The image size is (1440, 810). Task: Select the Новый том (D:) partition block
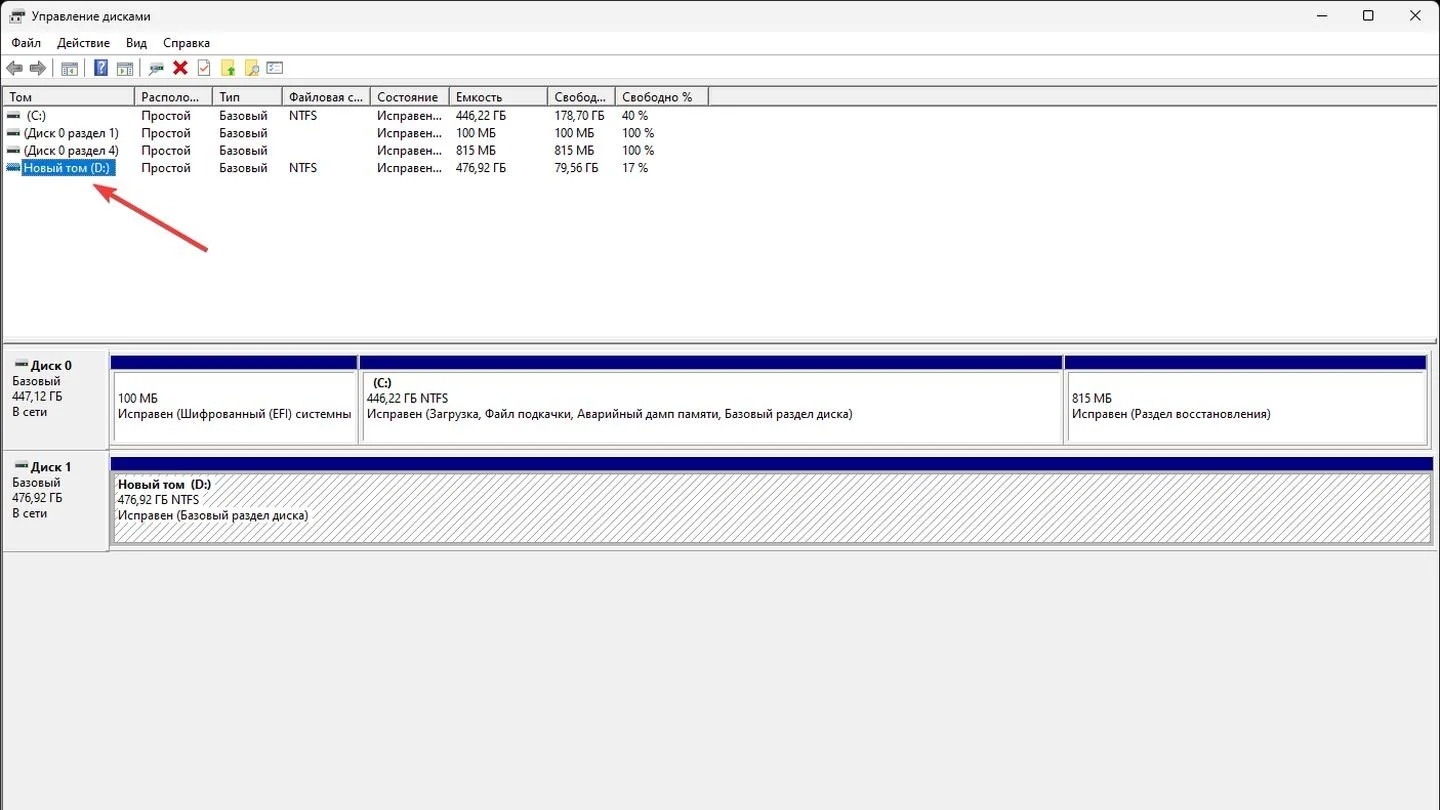tap(772, 508)
